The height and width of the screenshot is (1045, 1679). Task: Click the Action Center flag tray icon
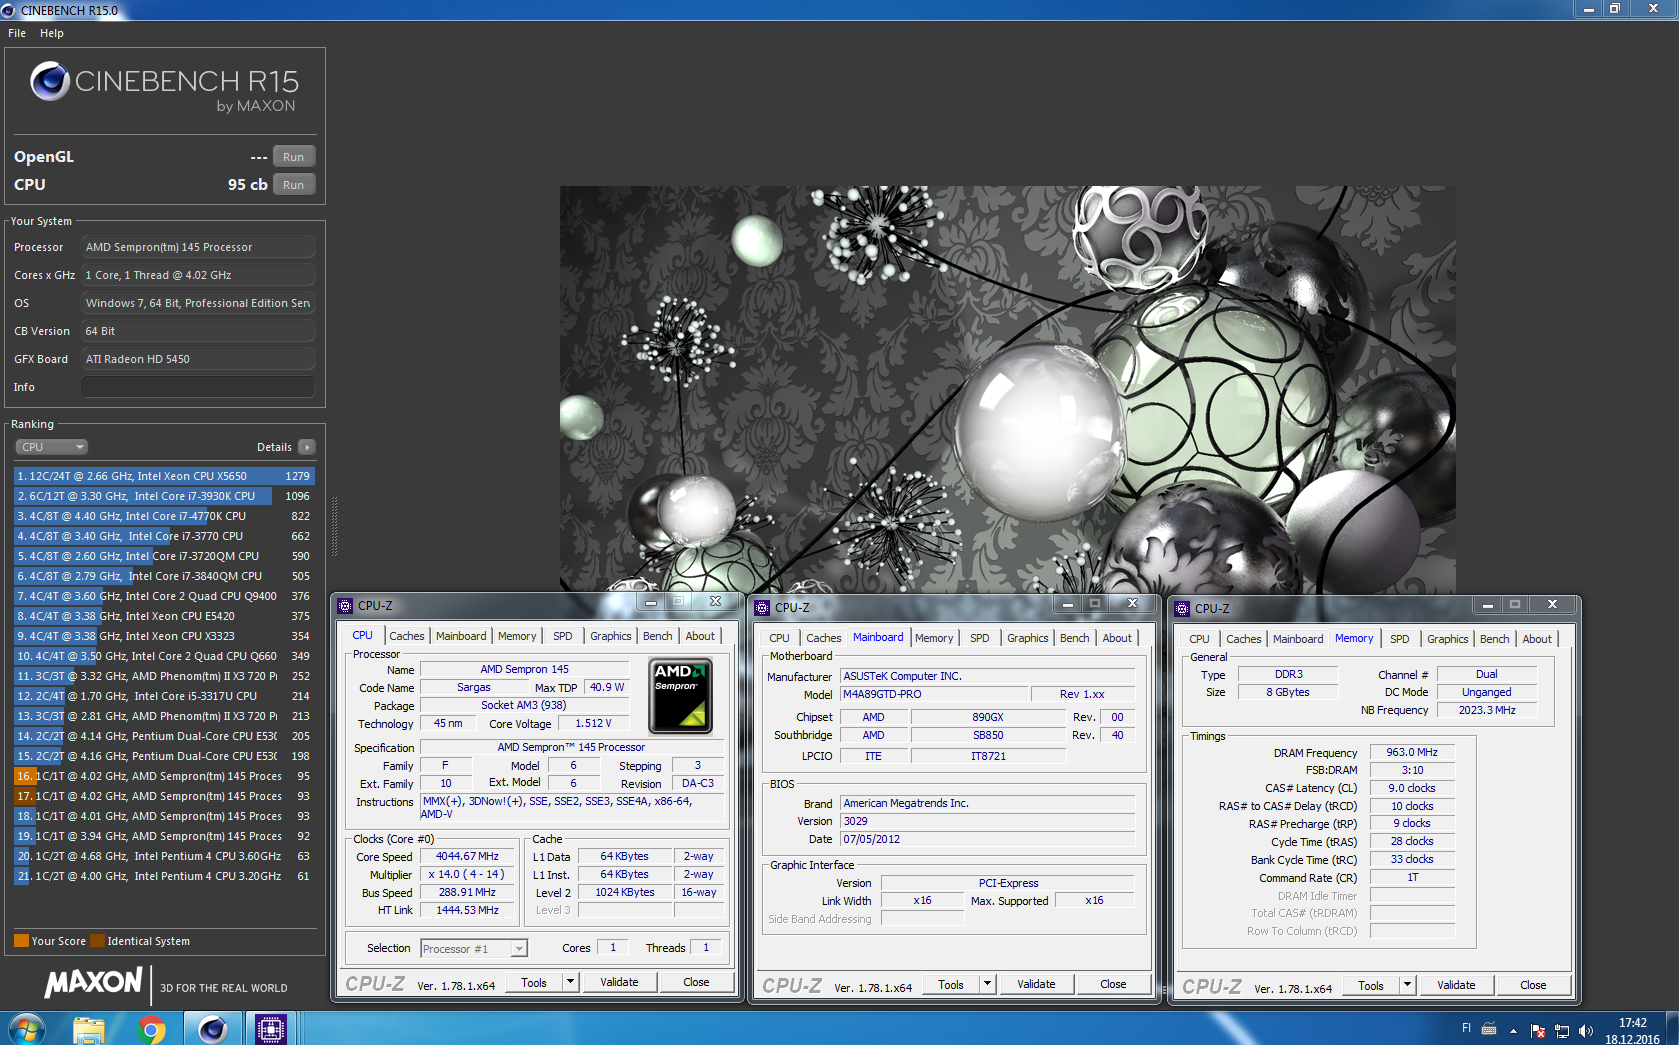coord(1538,1031)
